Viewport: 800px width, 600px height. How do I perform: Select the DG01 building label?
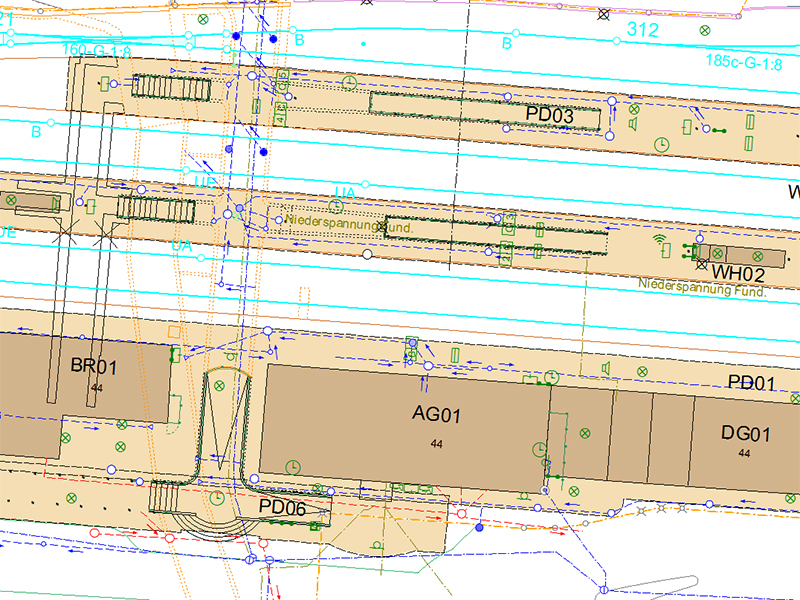click(746, 434)
